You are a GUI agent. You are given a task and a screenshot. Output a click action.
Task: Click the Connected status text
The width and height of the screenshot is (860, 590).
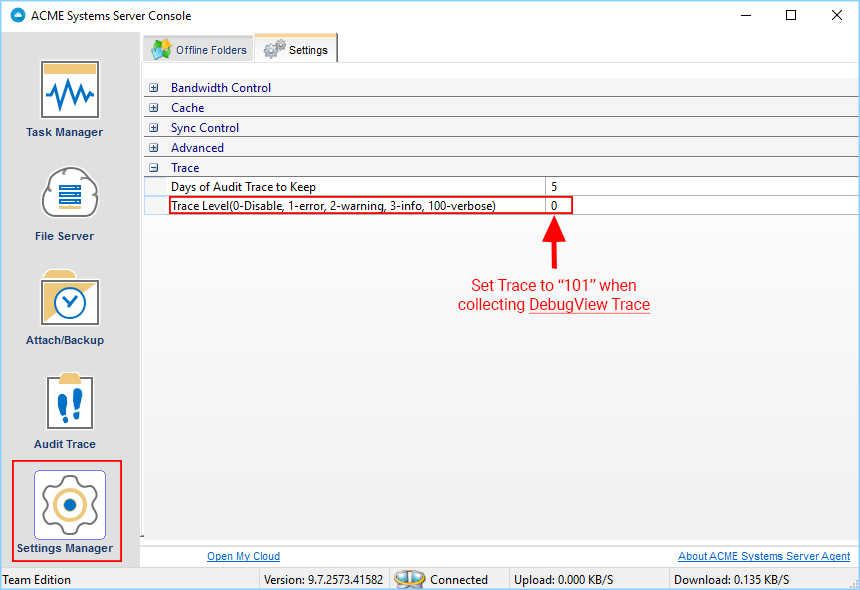pyautogui.click(x=459, y=580)
